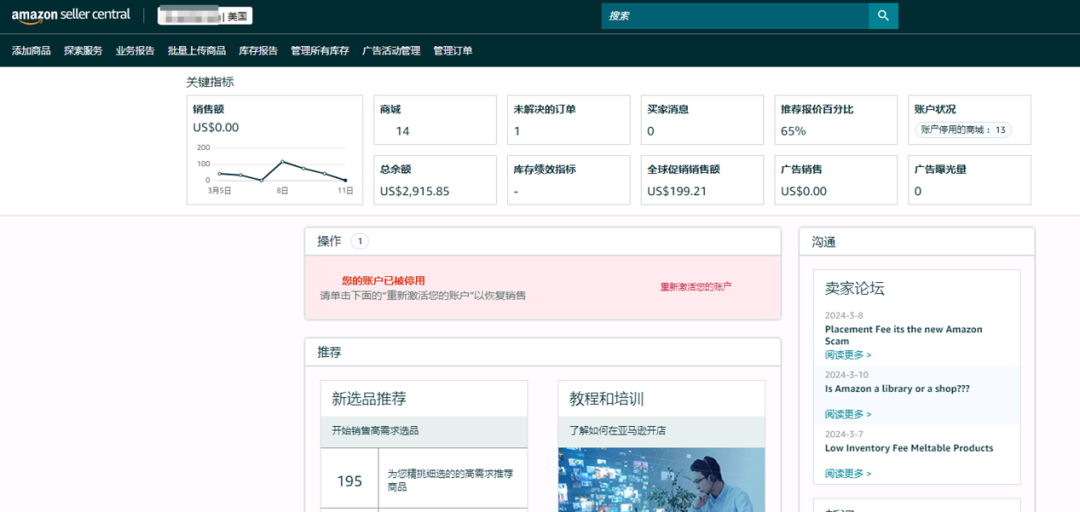Open Low Inventory Fee Meltable Products post
The image size is (1080, 512).
point(909,448)
